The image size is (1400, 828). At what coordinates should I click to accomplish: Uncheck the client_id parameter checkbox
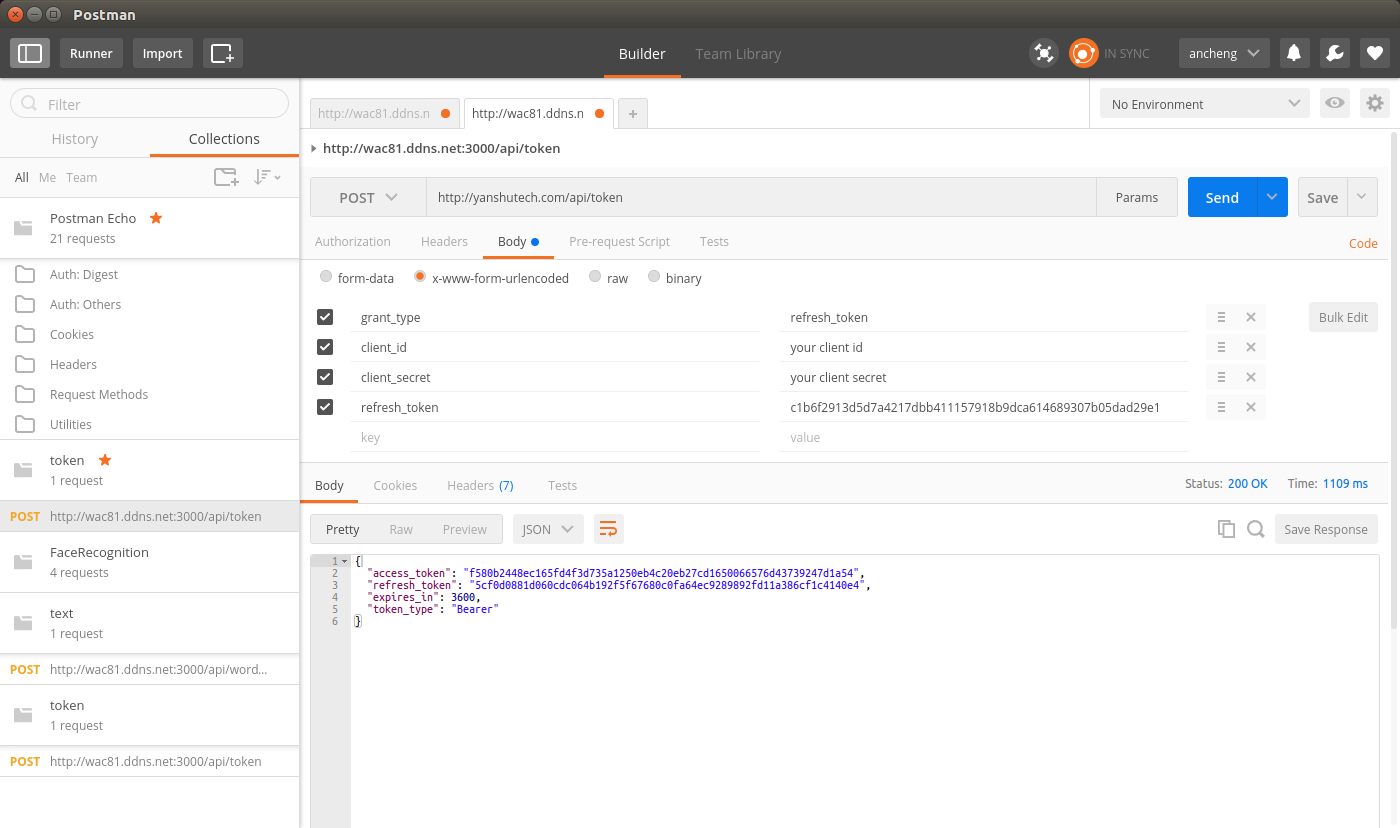325,347
